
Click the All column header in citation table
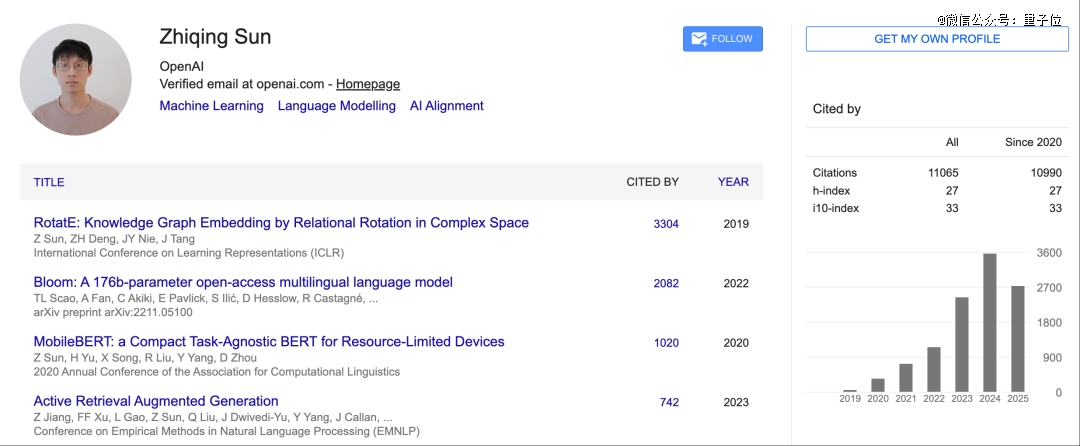[x=952, y=142]
